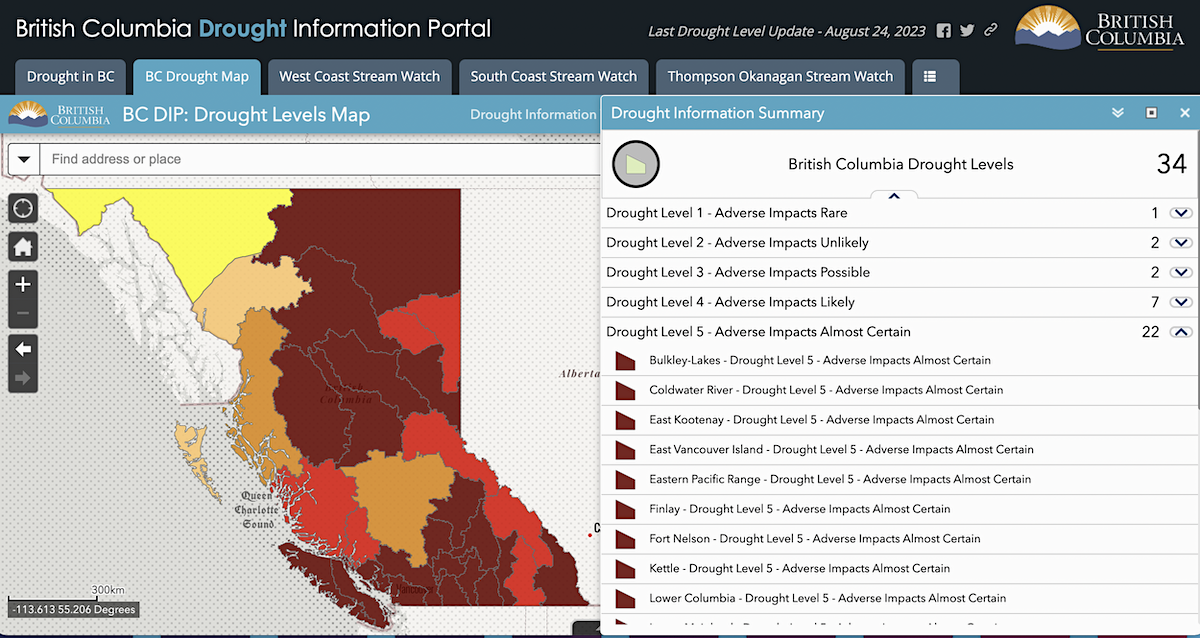This screenshot has width=1200, height=638.
Task: Zoom in on the map
Action: (23, 284)
